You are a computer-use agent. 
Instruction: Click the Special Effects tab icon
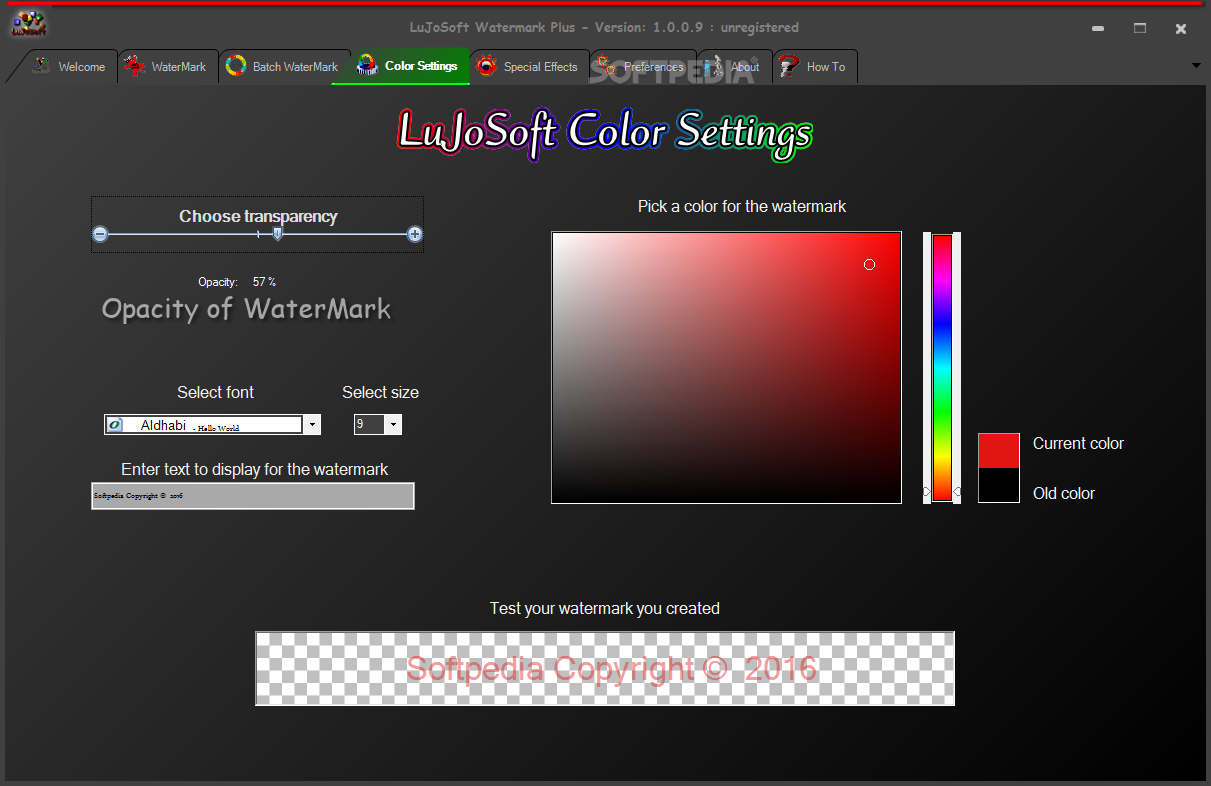tap(487, 66)
